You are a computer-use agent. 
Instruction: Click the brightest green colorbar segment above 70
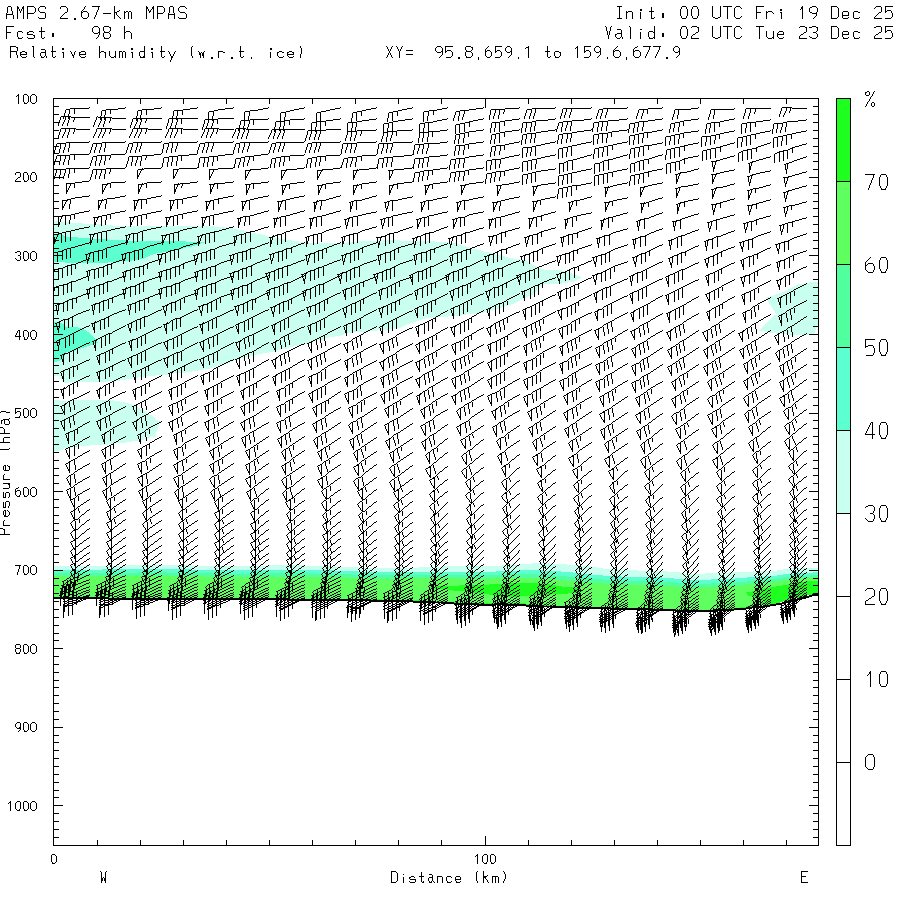[843, 140]
